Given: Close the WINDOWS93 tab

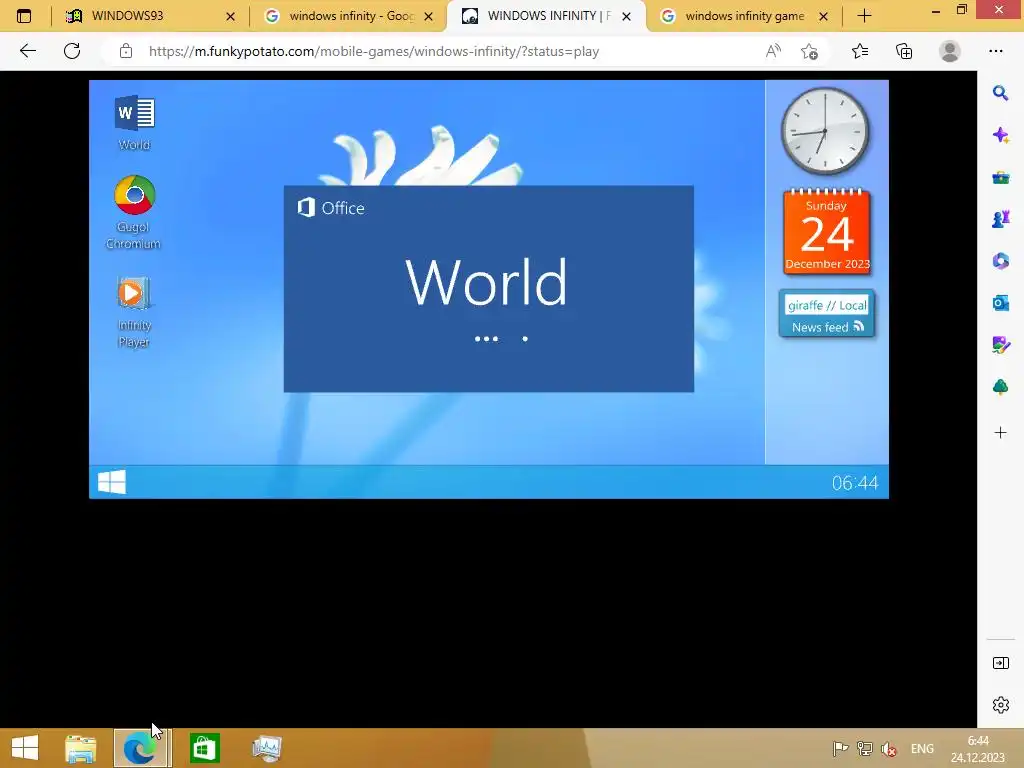Looking at the screenshot, I should (230, 16).
